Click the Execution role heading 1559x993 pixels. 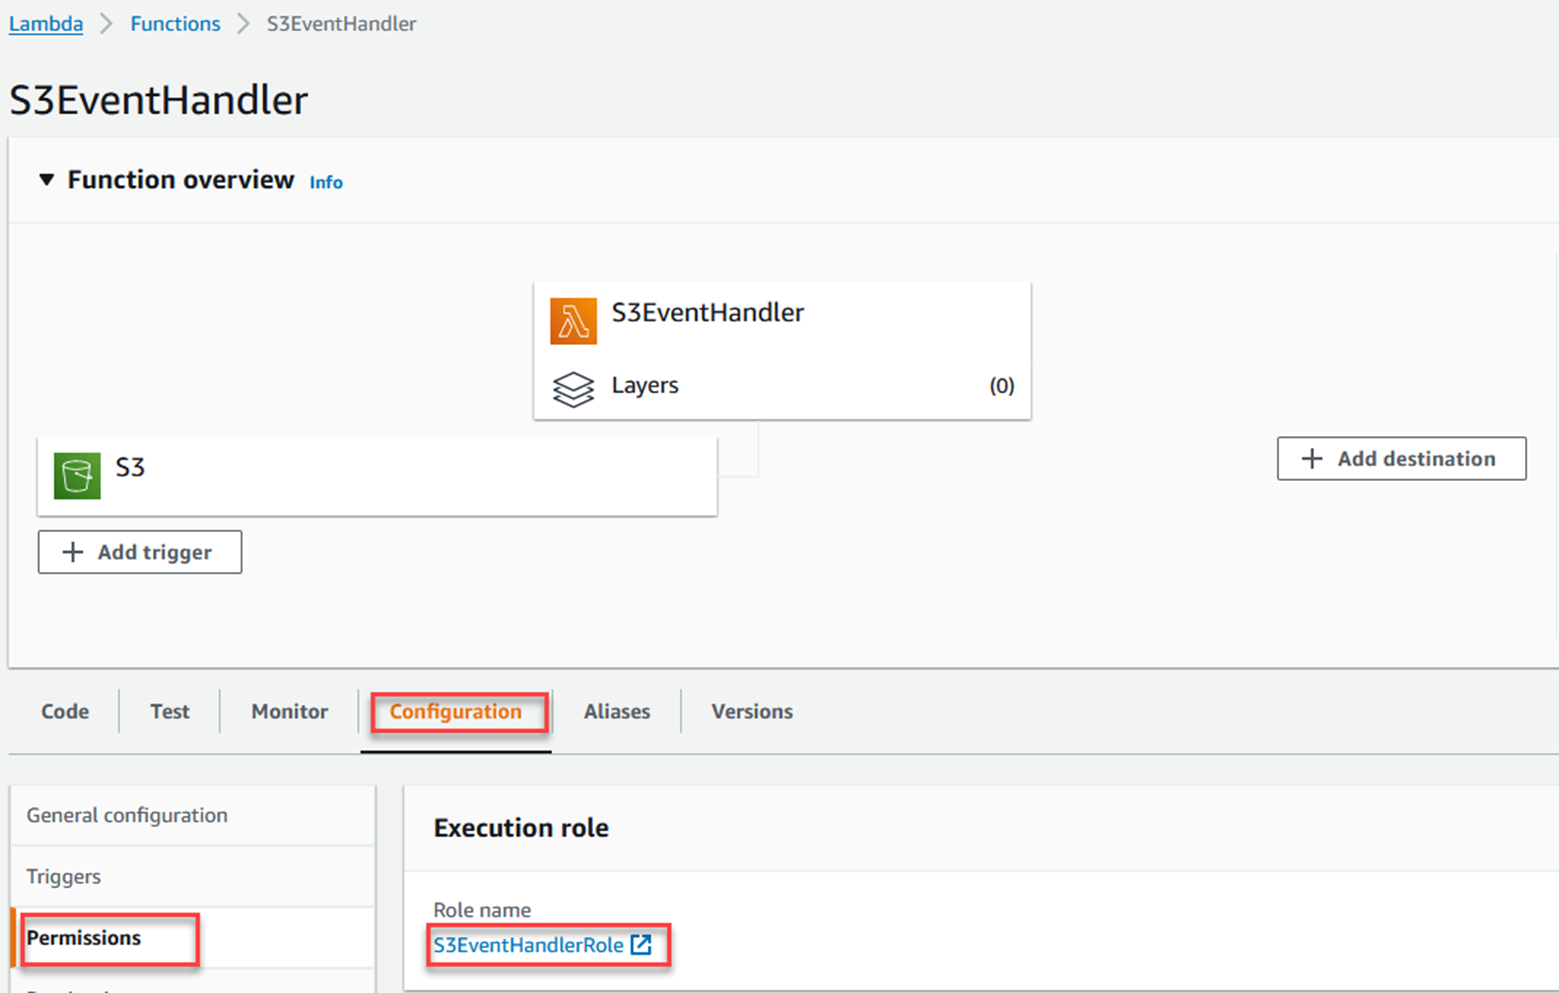pyautogui.click(x=521, y=828)
